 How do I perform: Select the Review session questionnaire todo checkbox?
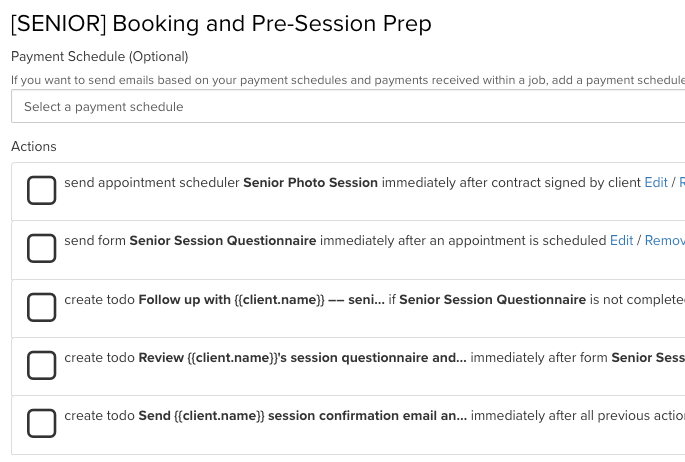[41, 365]
